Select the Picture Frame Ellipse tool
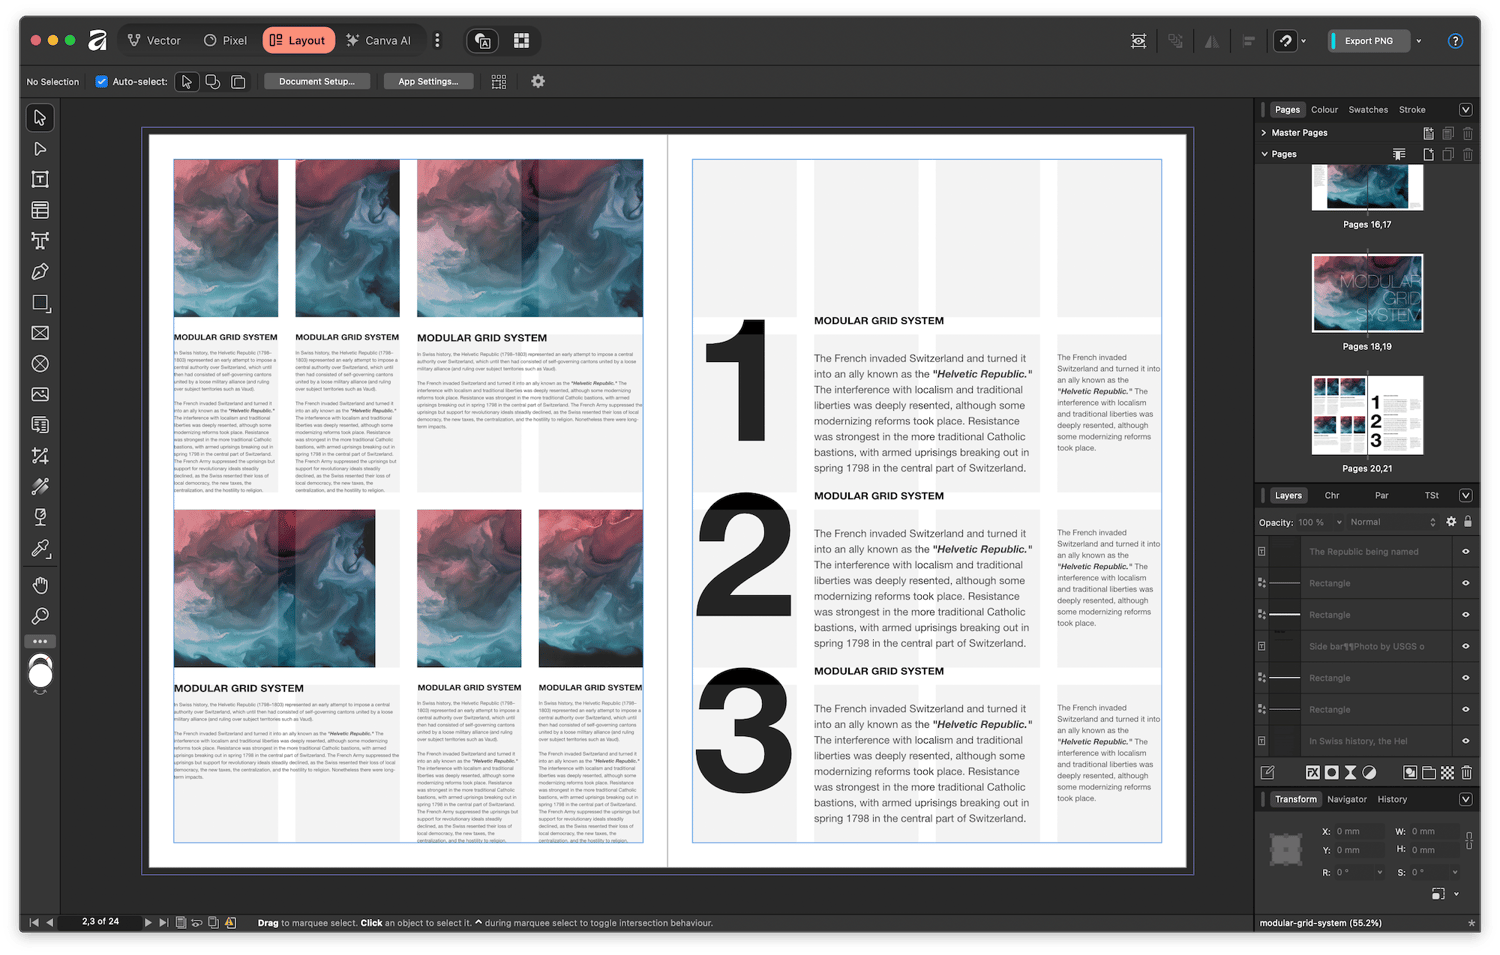 (x=40, y=364)
